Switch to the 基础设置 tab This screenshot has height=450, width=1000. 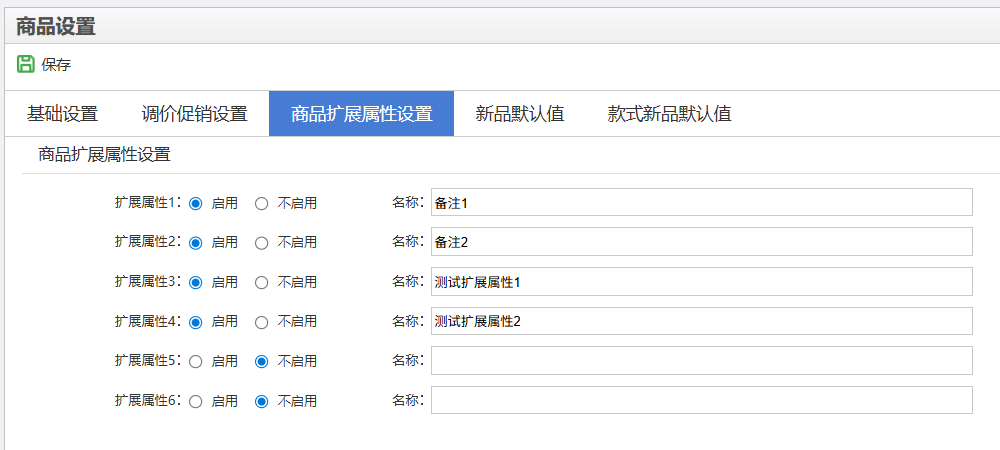click(62, 114)
